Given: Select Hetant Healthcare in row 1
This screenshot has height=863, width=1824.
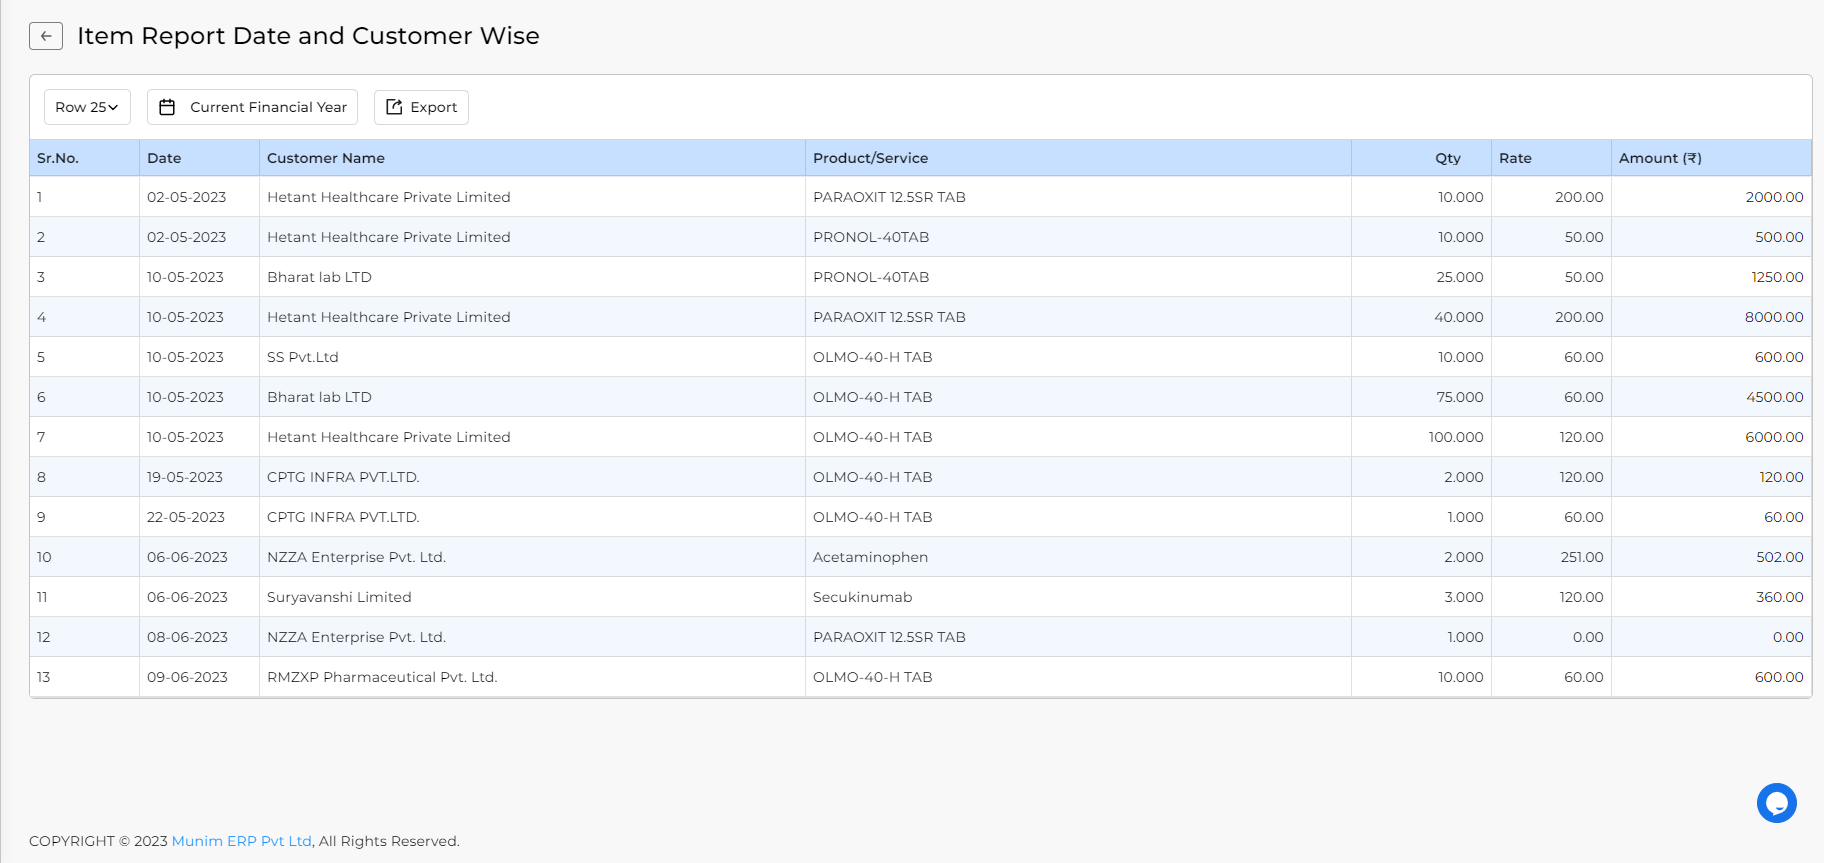Looking at the screenshot, I should pyautogui.click(x=389, y=197).
